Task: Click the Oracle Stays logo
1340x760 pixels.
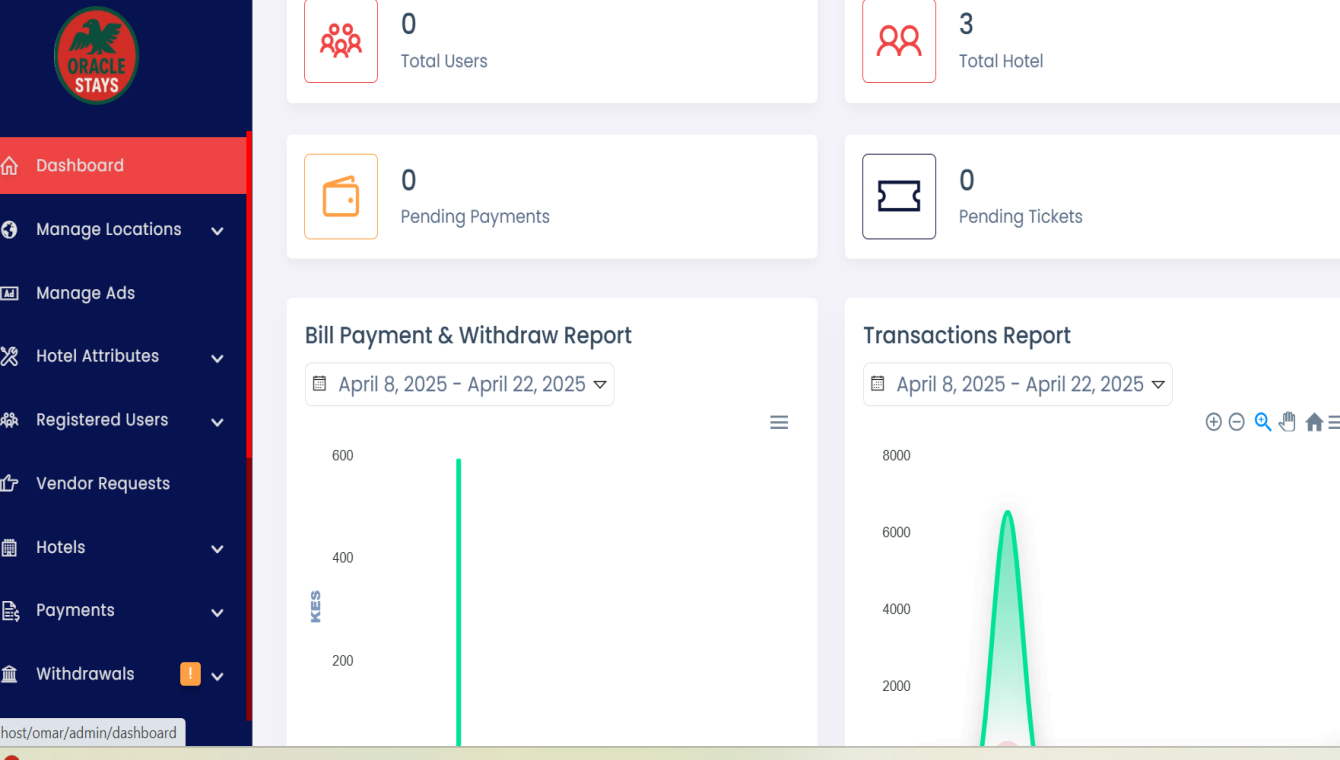Action: point(96,56)
